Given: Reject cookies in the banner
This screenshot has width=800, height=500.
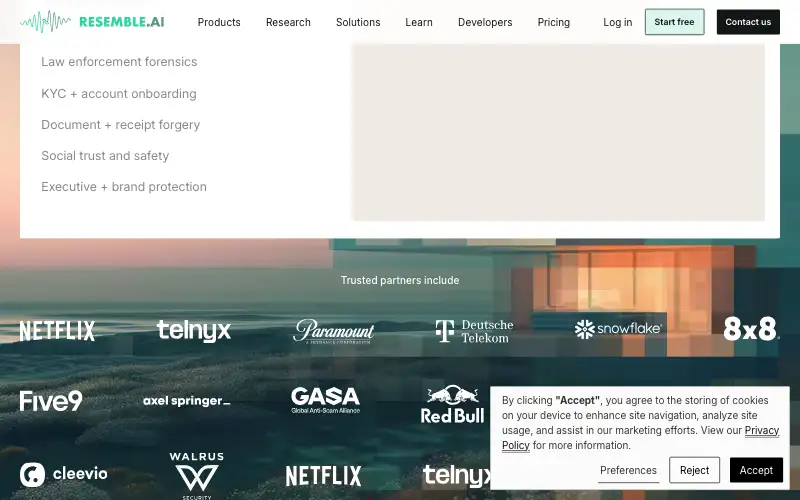Looking at the screenshot, I should [x=694, y=470].
